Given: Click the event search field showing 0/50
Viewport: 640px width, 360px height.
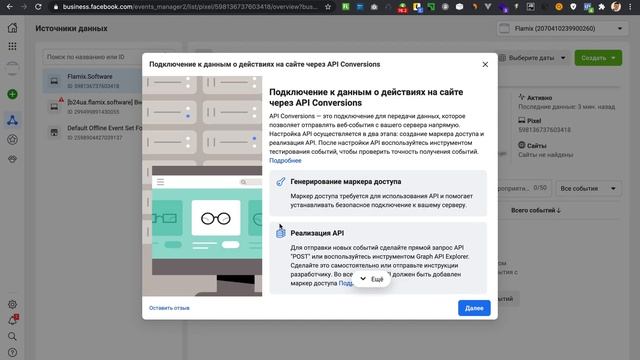Looking at the screenshot, I should [x=524, y=188].
